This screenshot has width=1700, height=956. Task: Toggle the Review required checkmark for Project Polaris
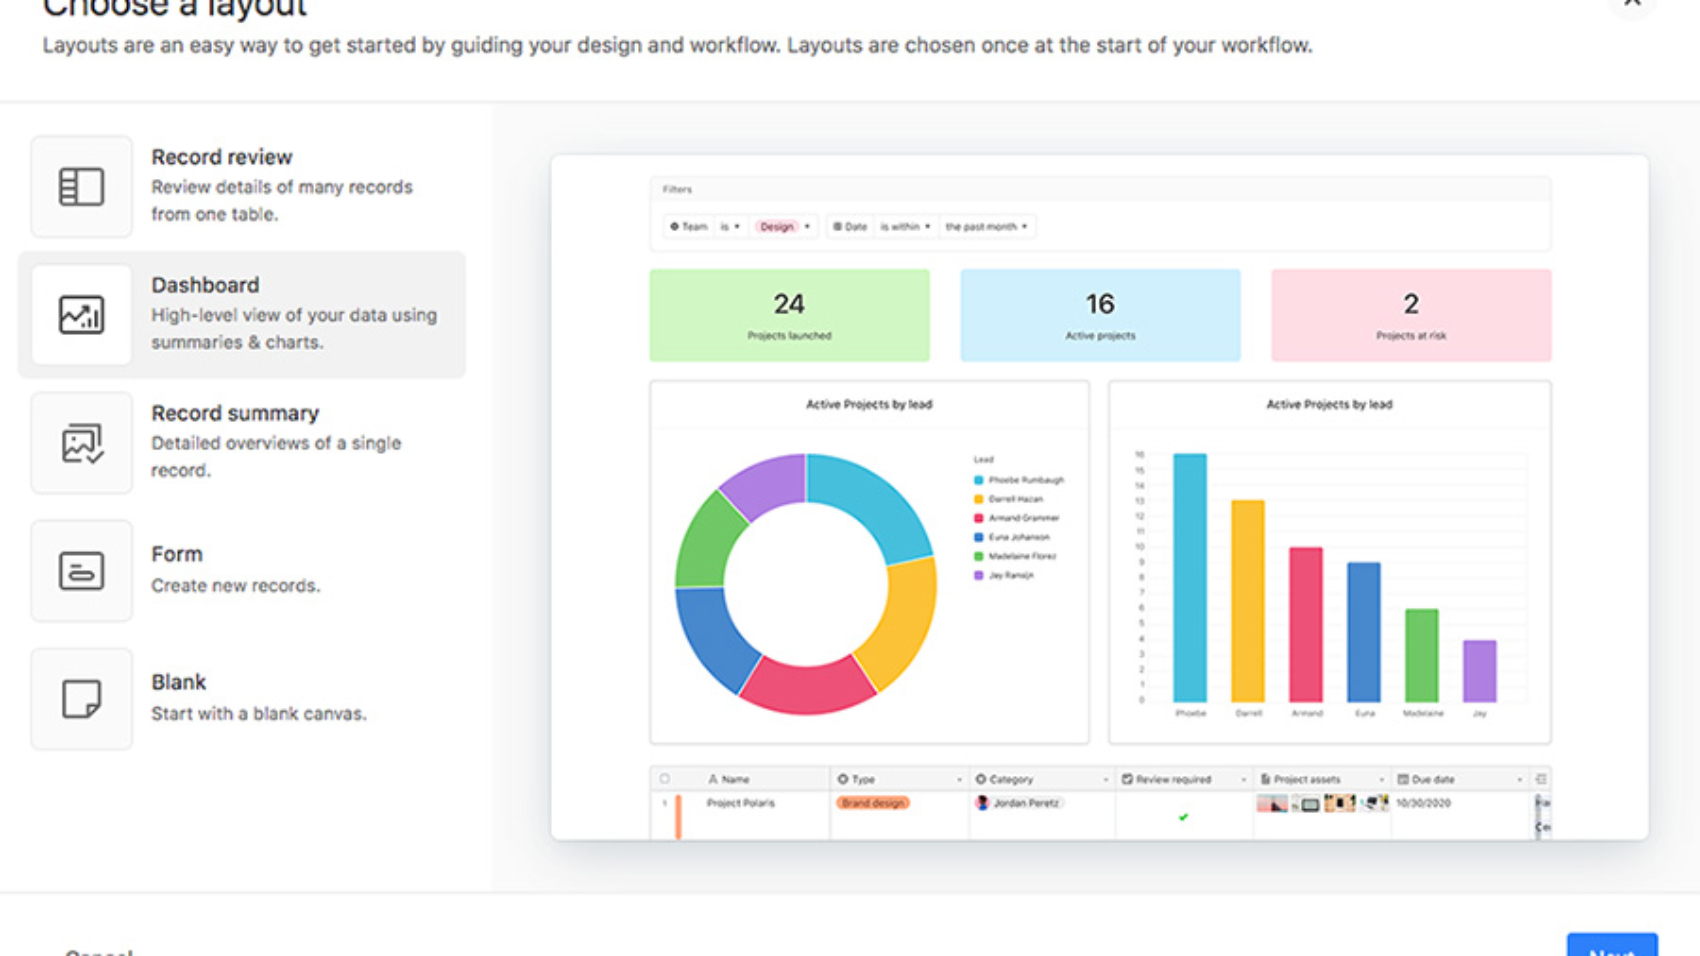pyautogui.click(x=1182, y=817)
